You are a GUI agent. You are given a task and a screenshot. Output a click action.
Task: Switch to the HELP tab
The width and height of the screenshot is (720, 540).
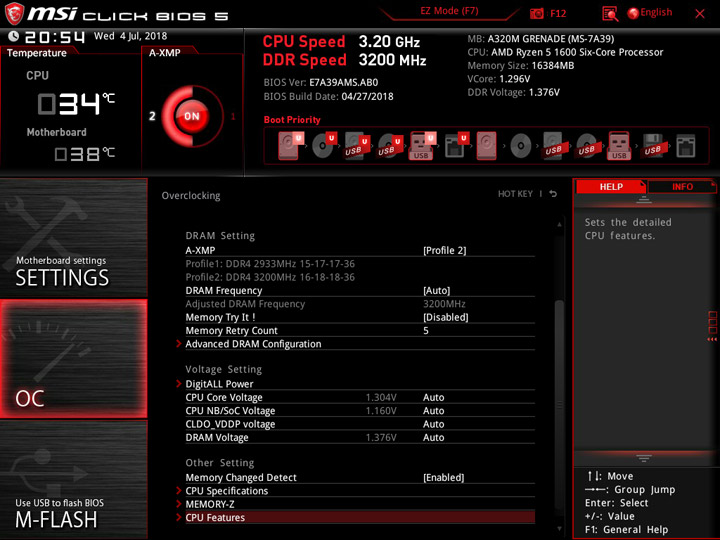(611, 186)
